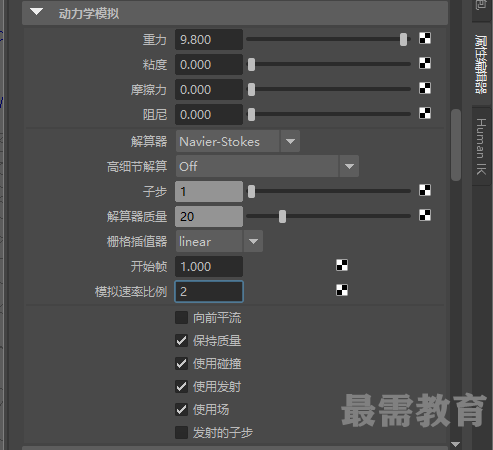
Task: Click the 重力 value field 9.800
Action: point(209,40)
